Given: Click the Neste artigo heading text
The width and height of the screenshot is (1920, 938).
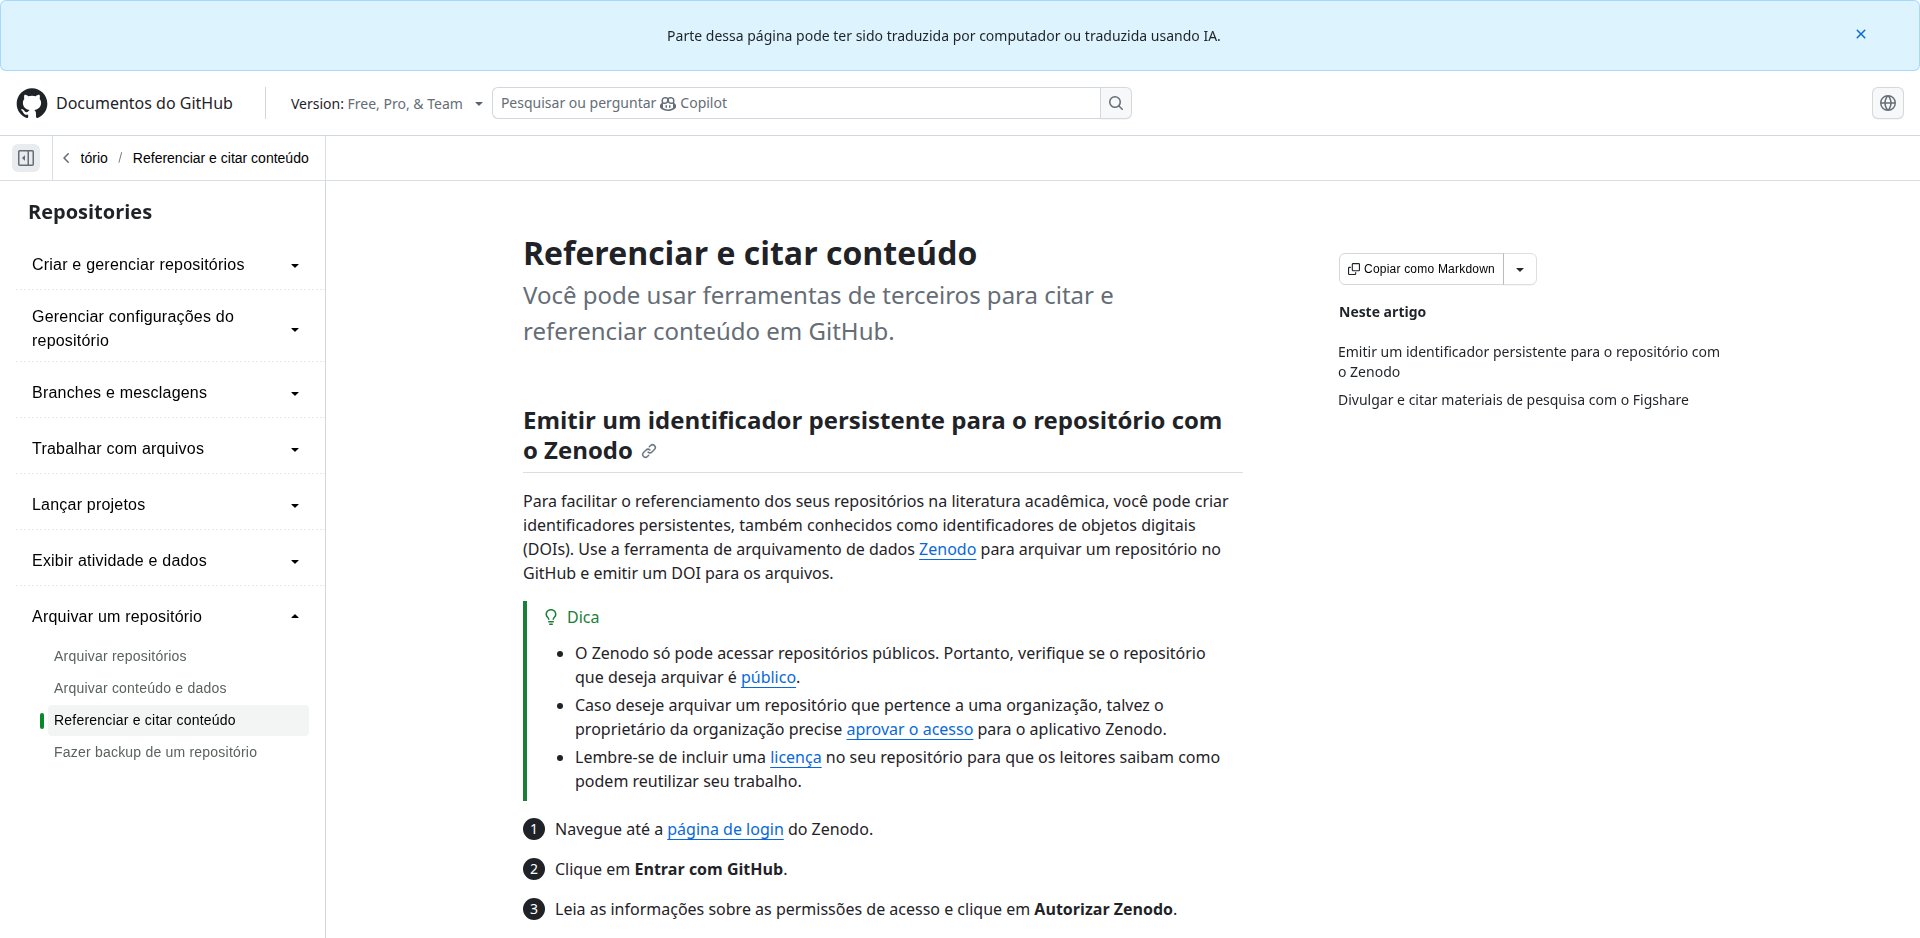Looking at the screenshot, I should (1382, 312).
